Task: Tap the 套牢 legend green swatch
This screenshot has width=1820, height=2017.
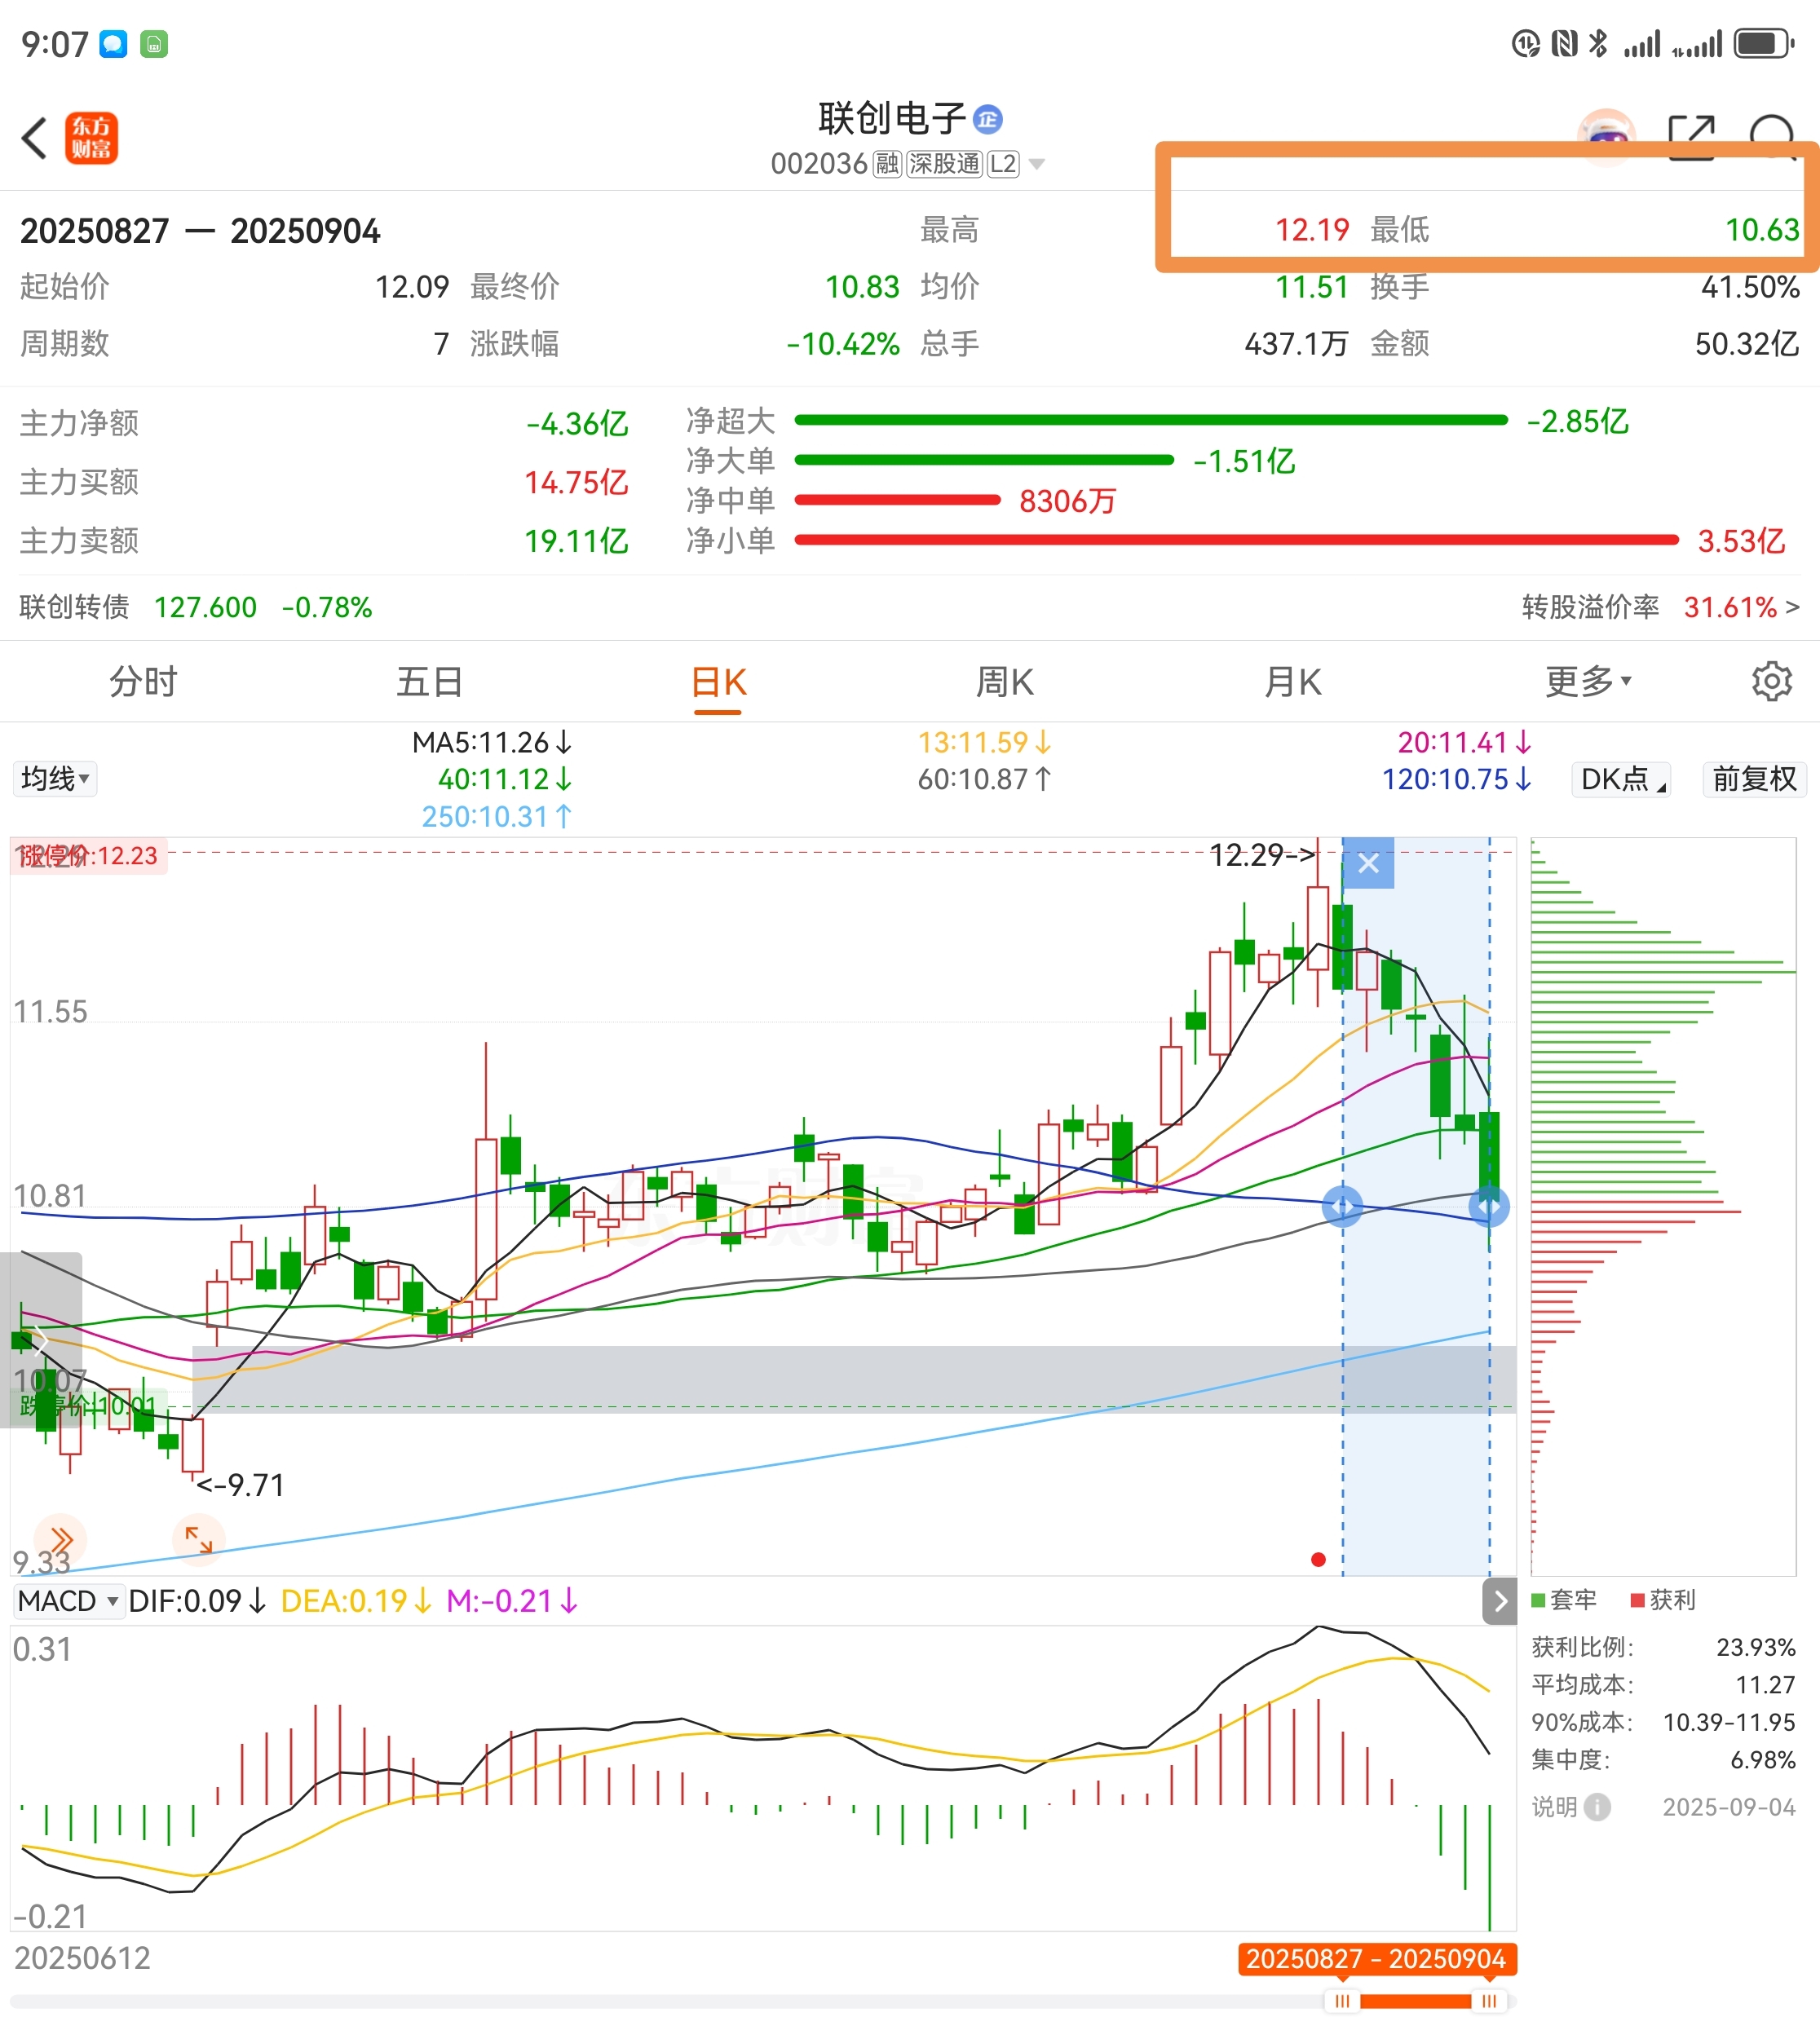Action: [x=1538, y=1600]
